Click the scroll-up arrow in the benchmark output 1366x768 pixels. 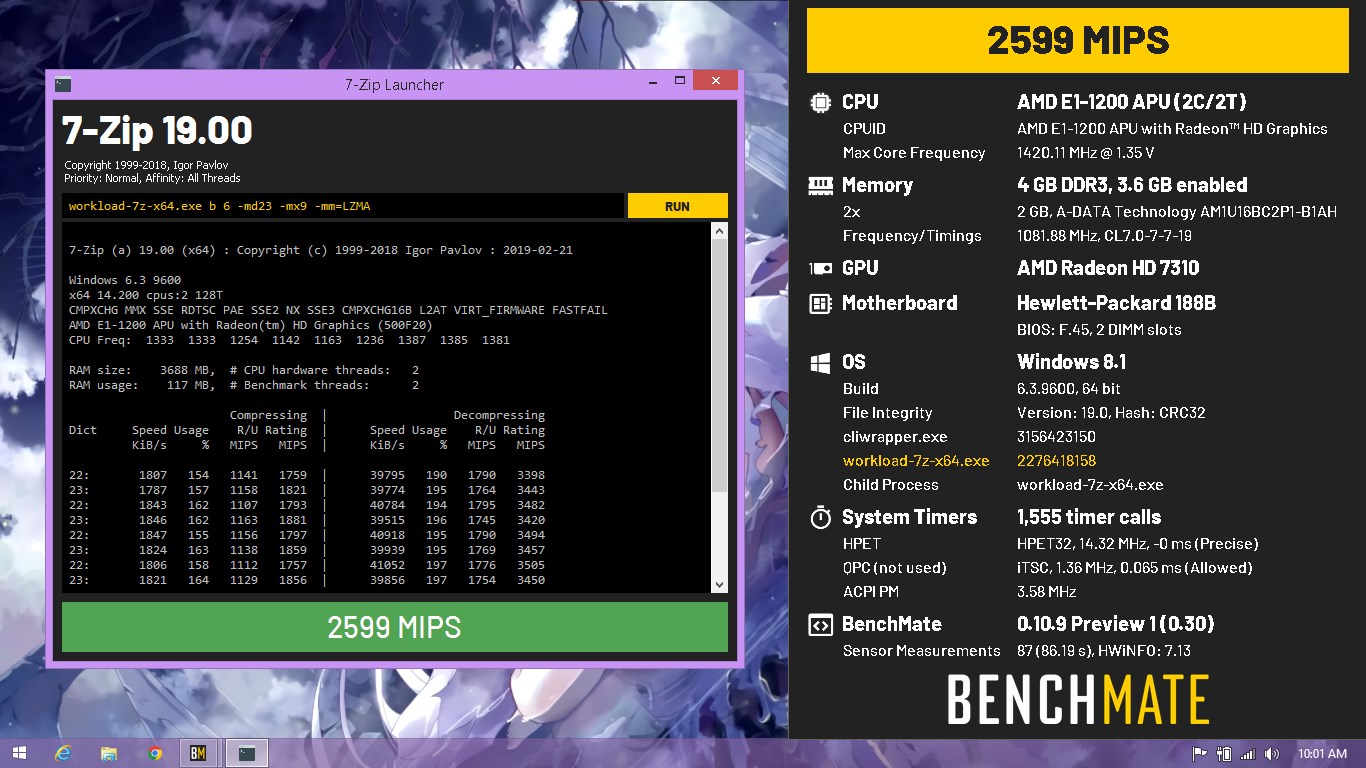719,231
